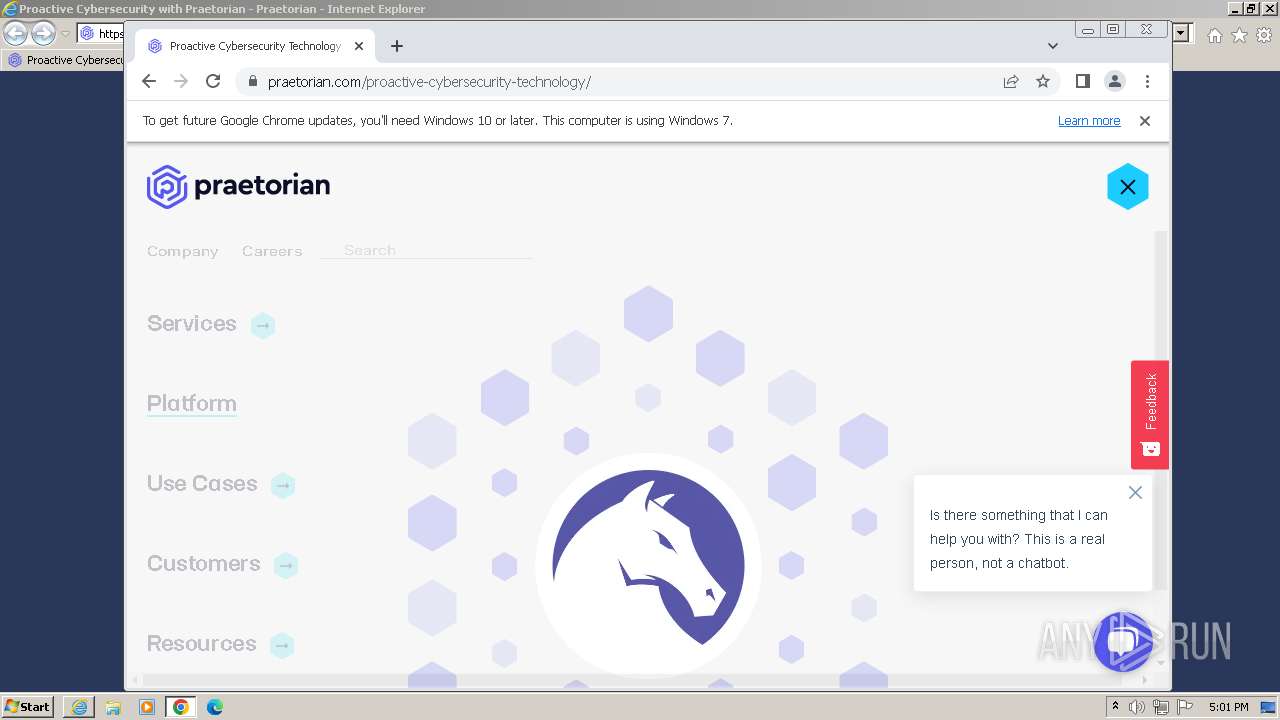1280x720 pixels.
Task: Click Internet Explorer back button
Action: (x=15, y=34)
